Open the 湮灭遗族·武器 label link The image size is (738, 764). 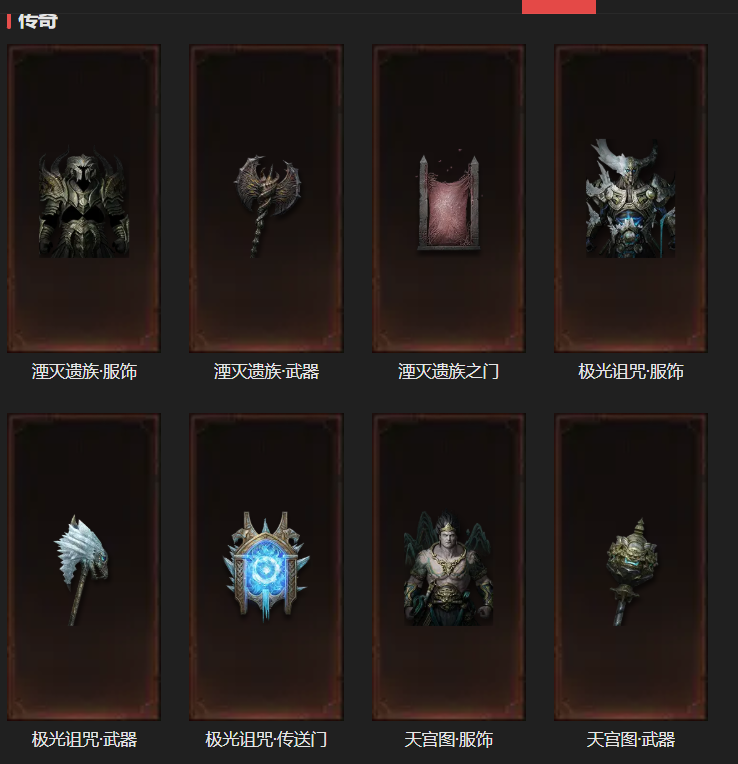click(266, 372)
